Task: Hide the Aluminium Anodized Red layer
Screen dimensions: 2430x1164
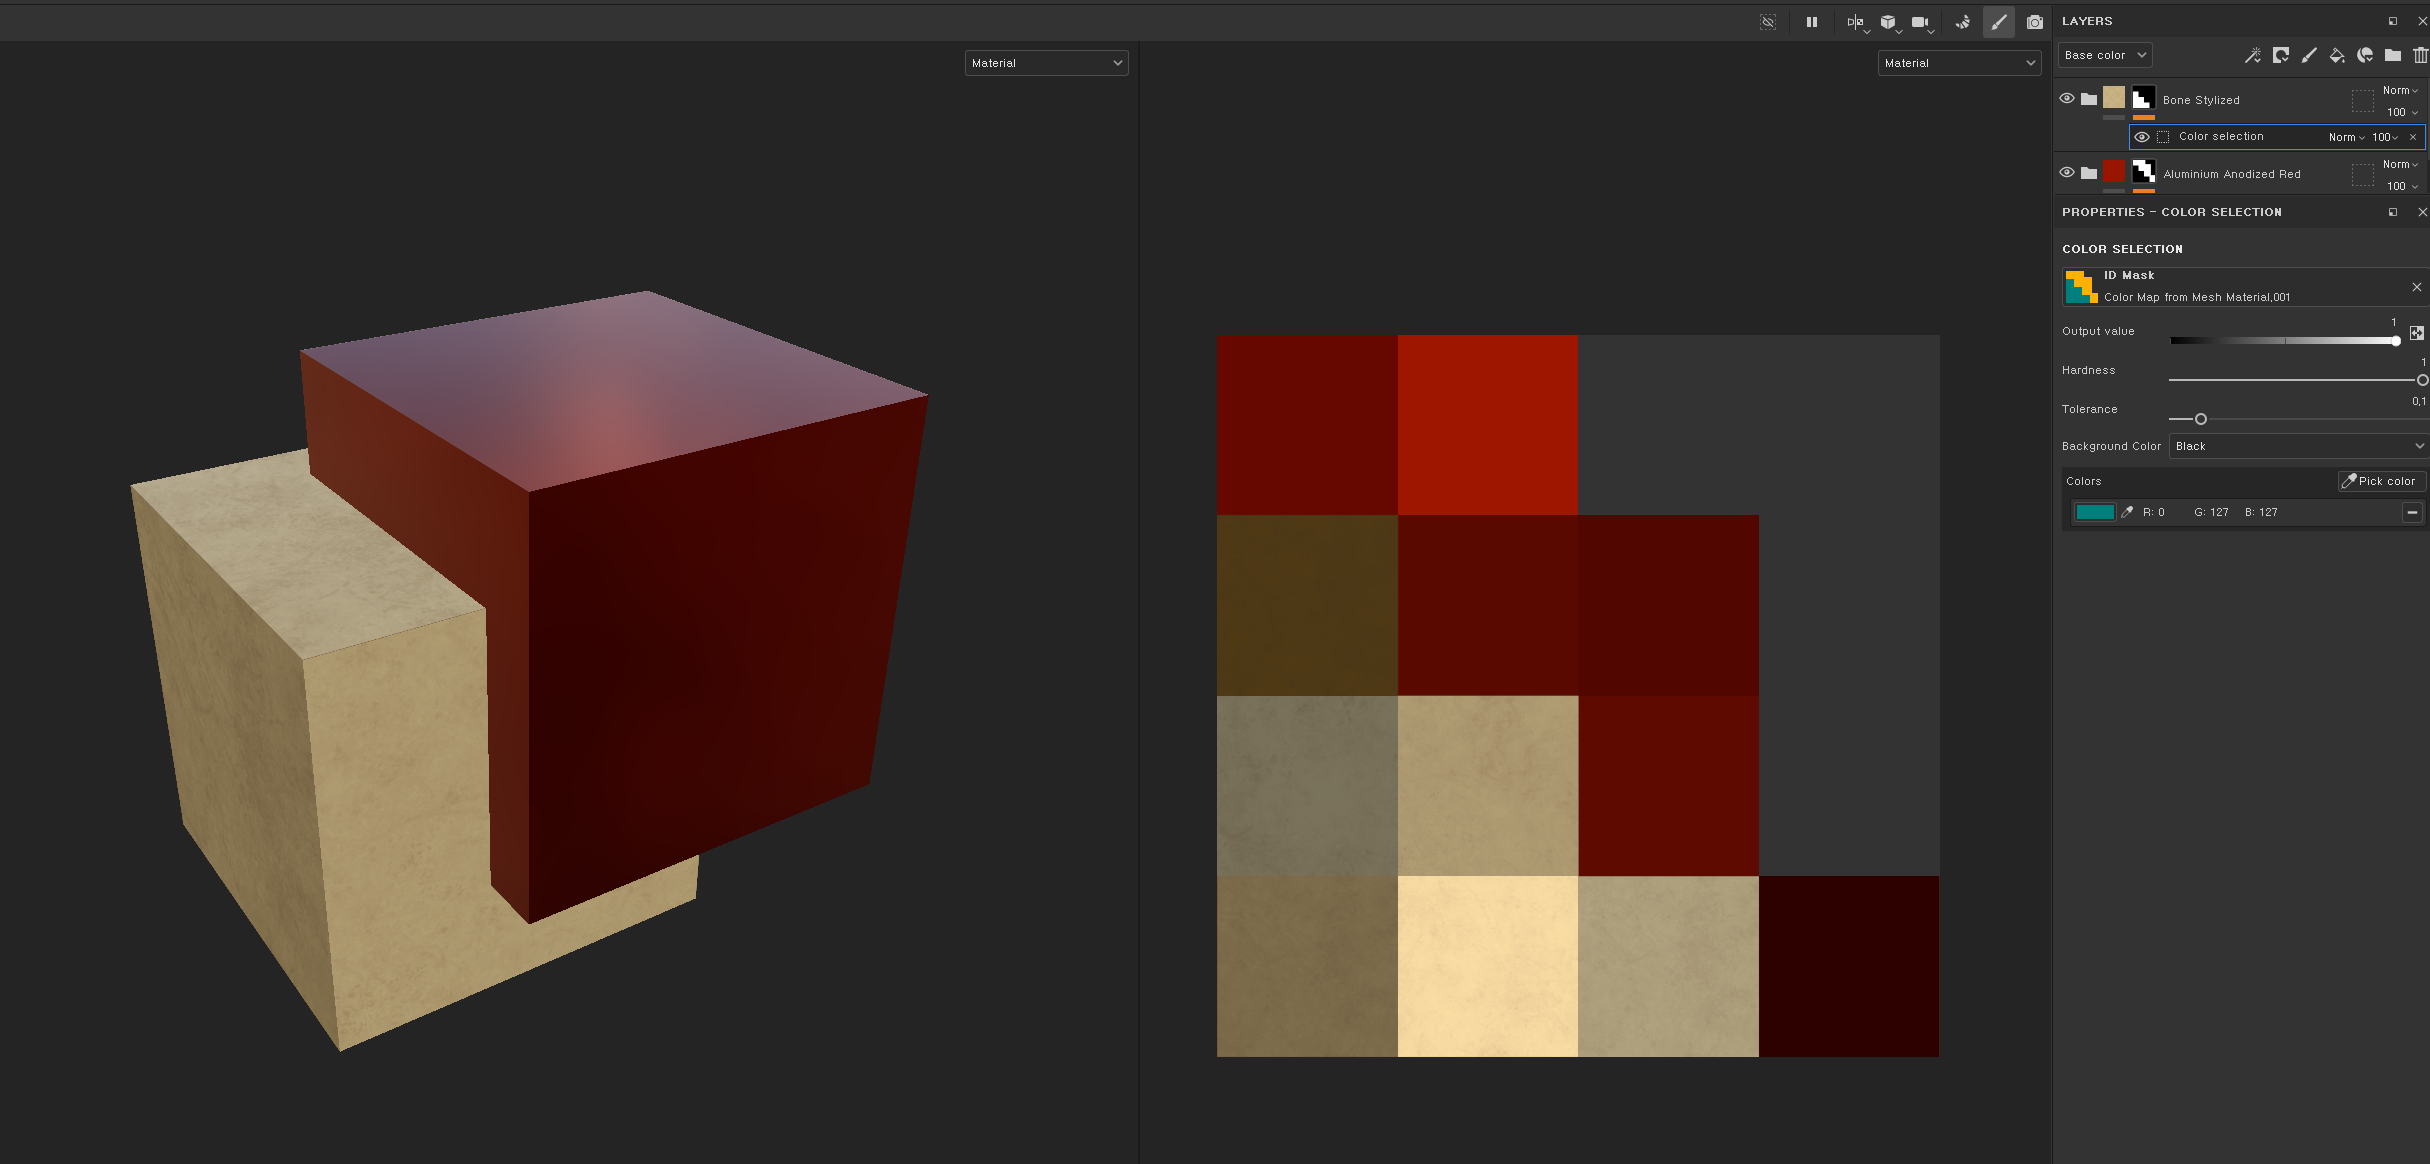Action: click(x=2067, y=172)
